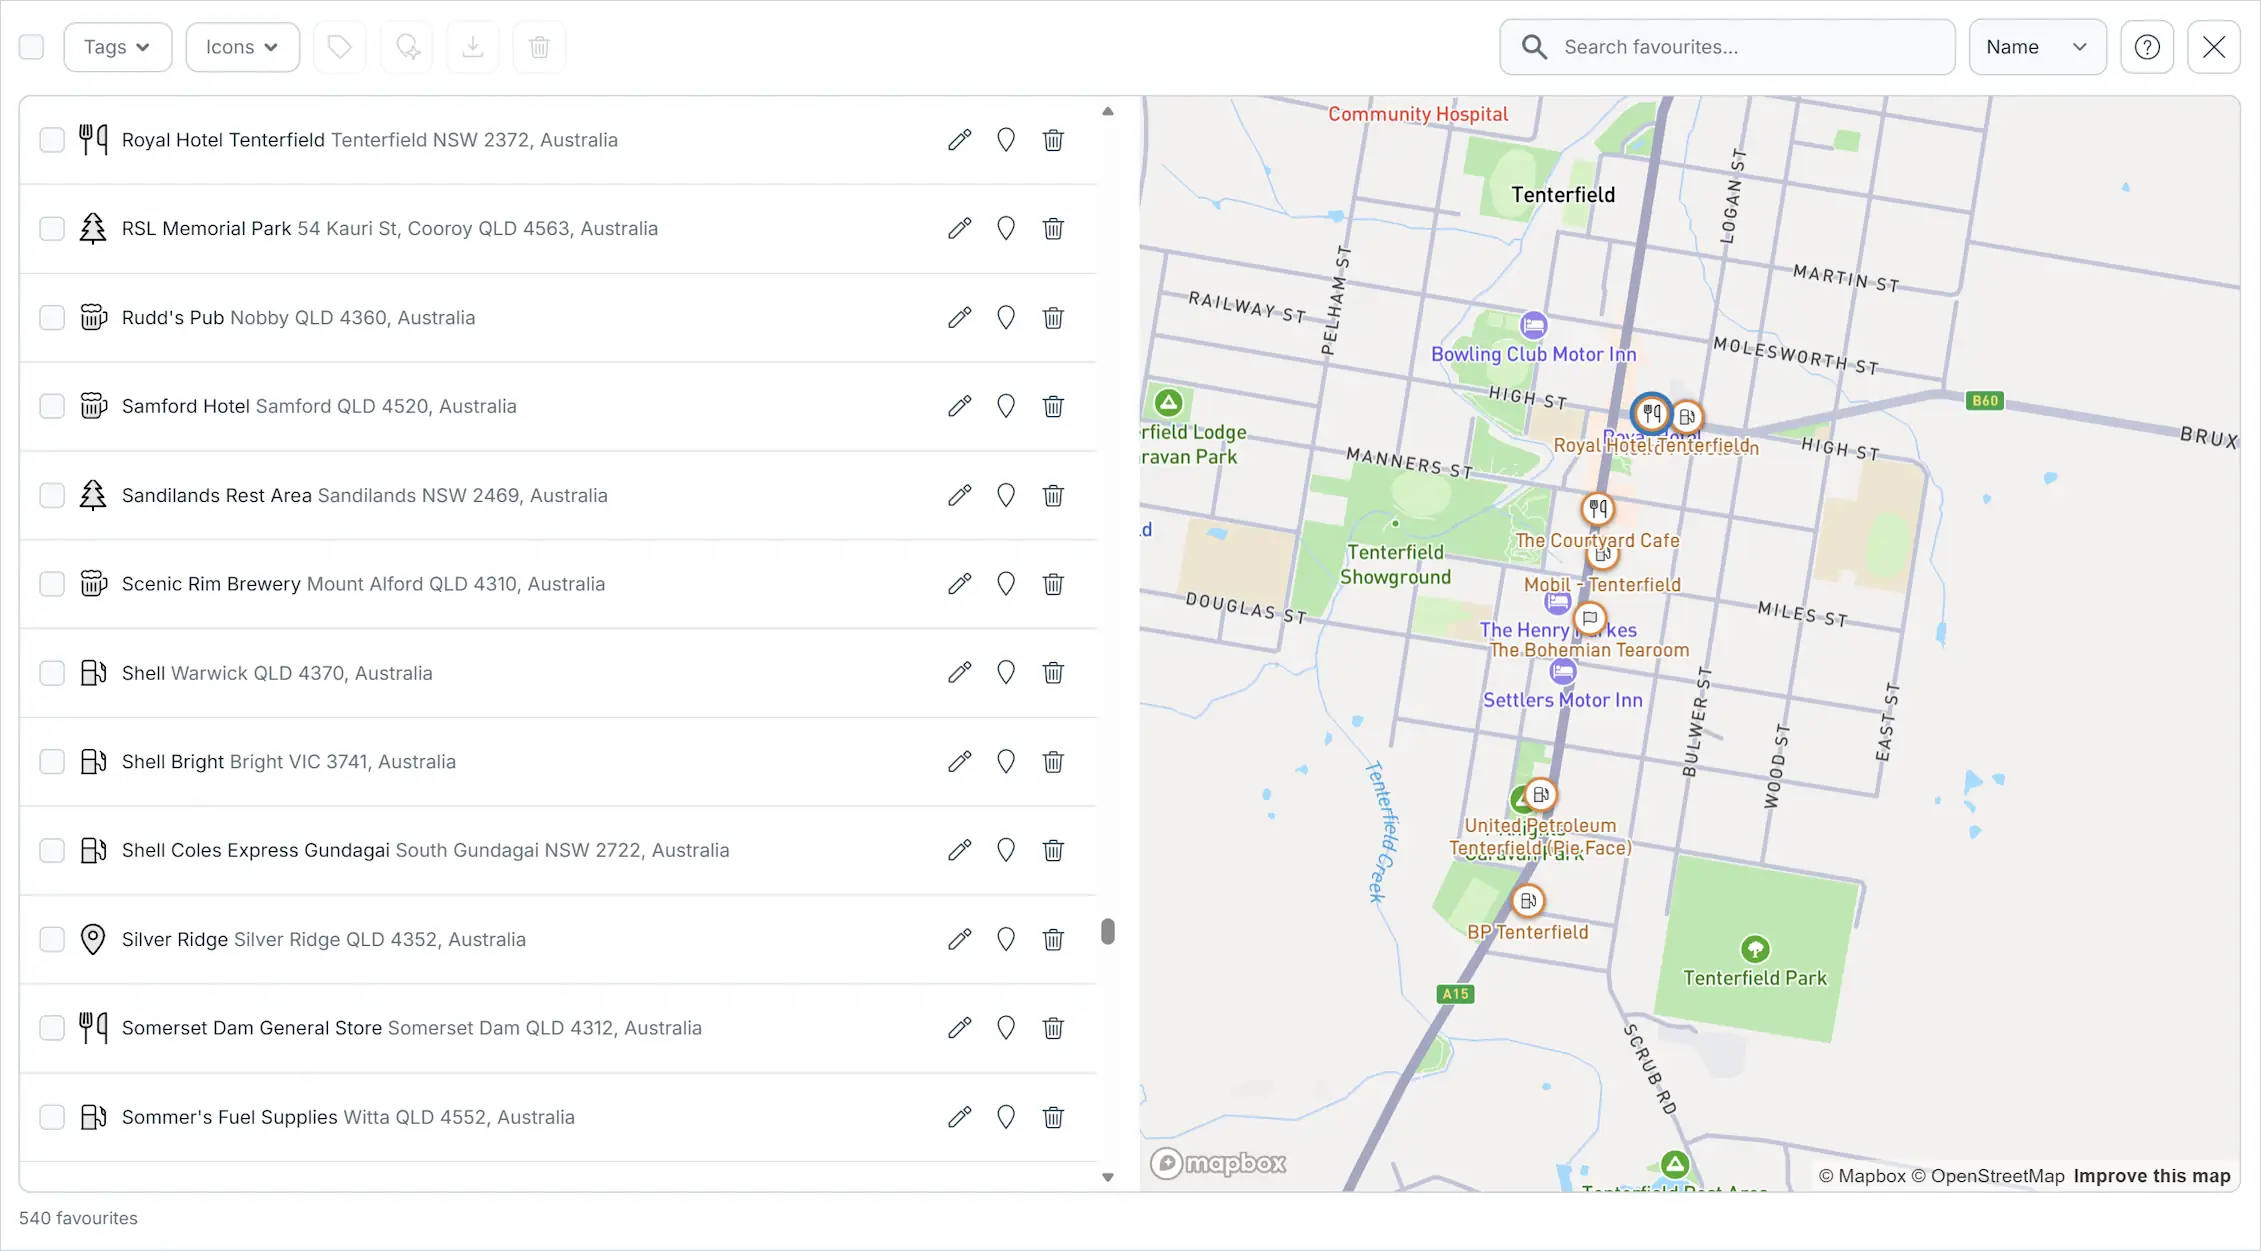The height and width of the screenshot is (1251, 2261).
Task: Tick the Rudd's Pub checkbox
Action: coord(52,318)
